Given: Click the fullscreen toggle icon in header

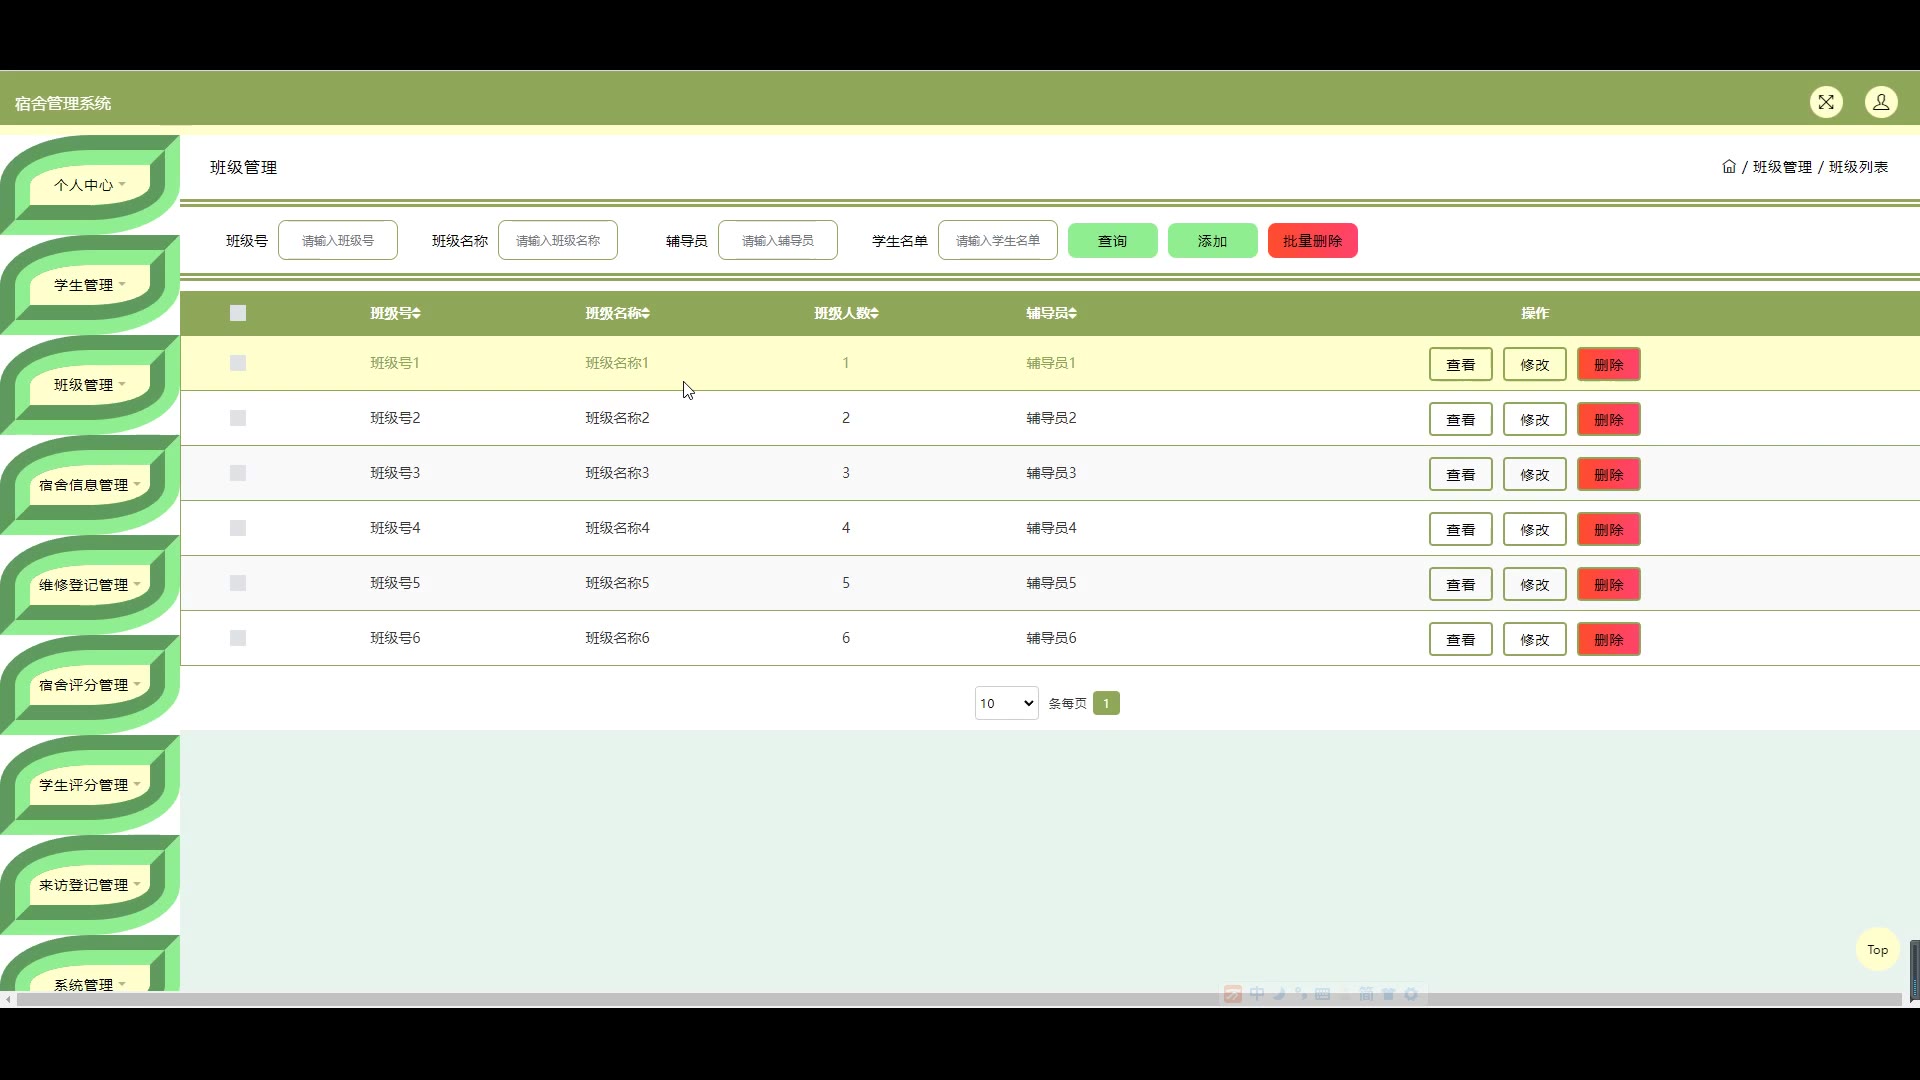Looking at the screenshot, I should 1826,102.
